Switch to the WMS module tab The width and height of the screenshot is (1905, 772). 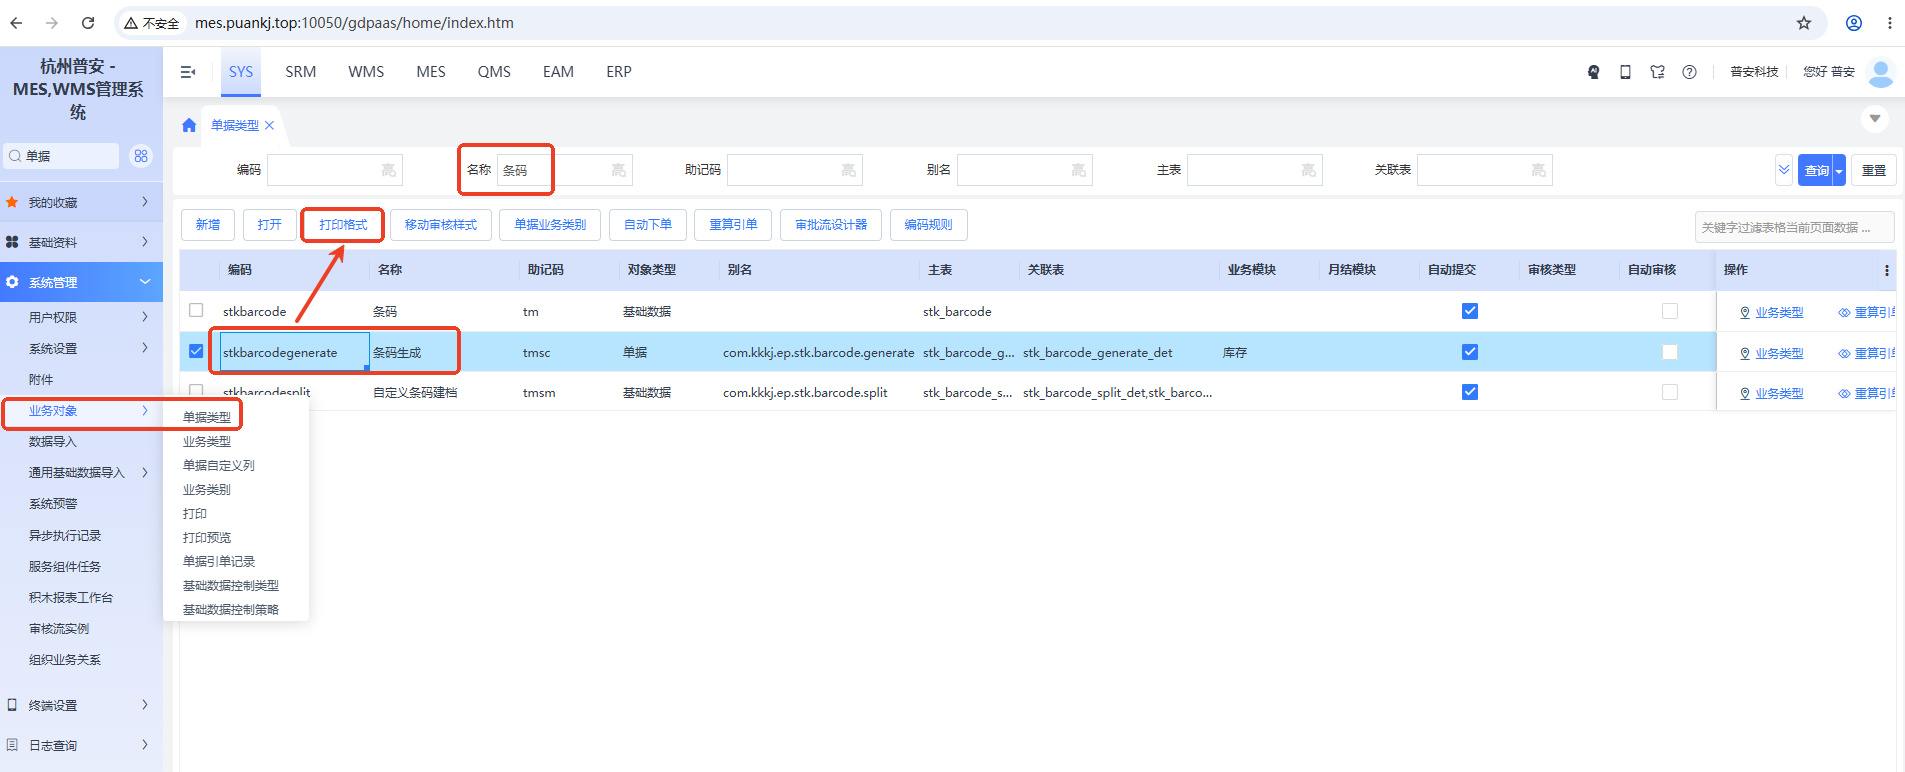click(x=366, y=72)
